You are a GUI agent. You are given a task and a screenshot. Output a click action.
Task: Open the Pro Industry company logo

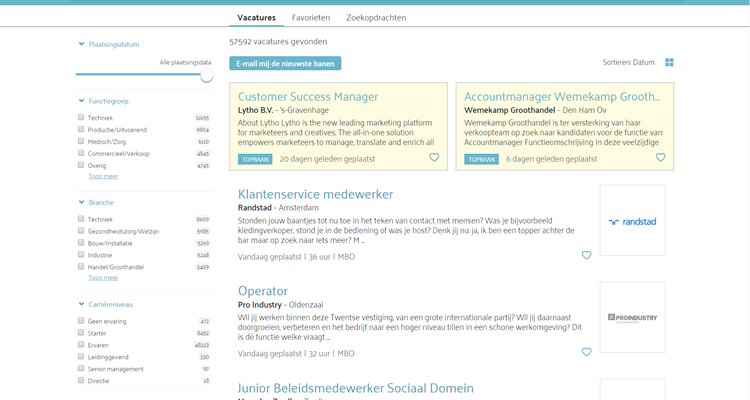click(x=632, y=317)
